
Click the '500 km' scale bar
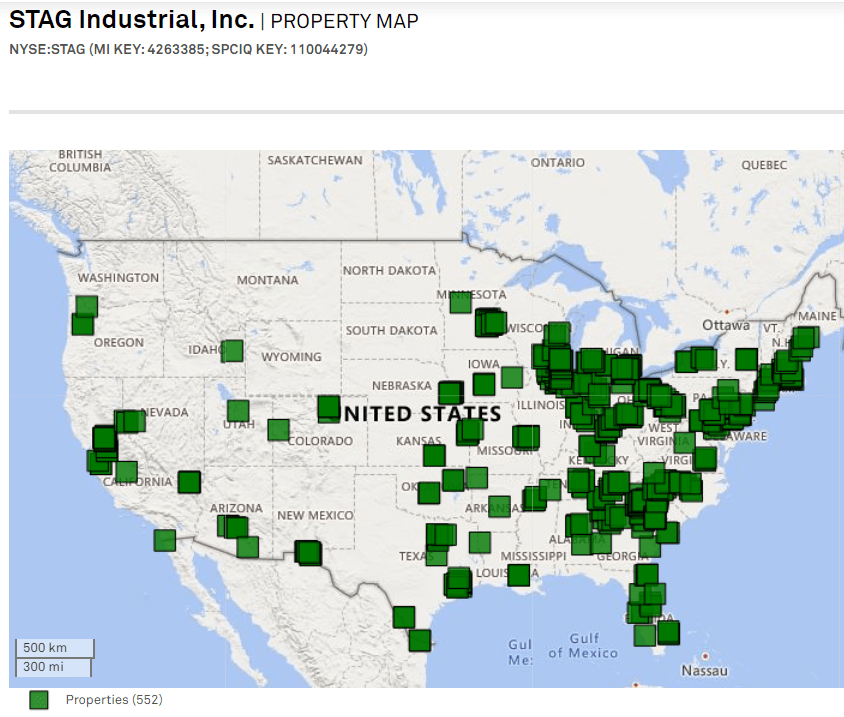tap(54, 648)
